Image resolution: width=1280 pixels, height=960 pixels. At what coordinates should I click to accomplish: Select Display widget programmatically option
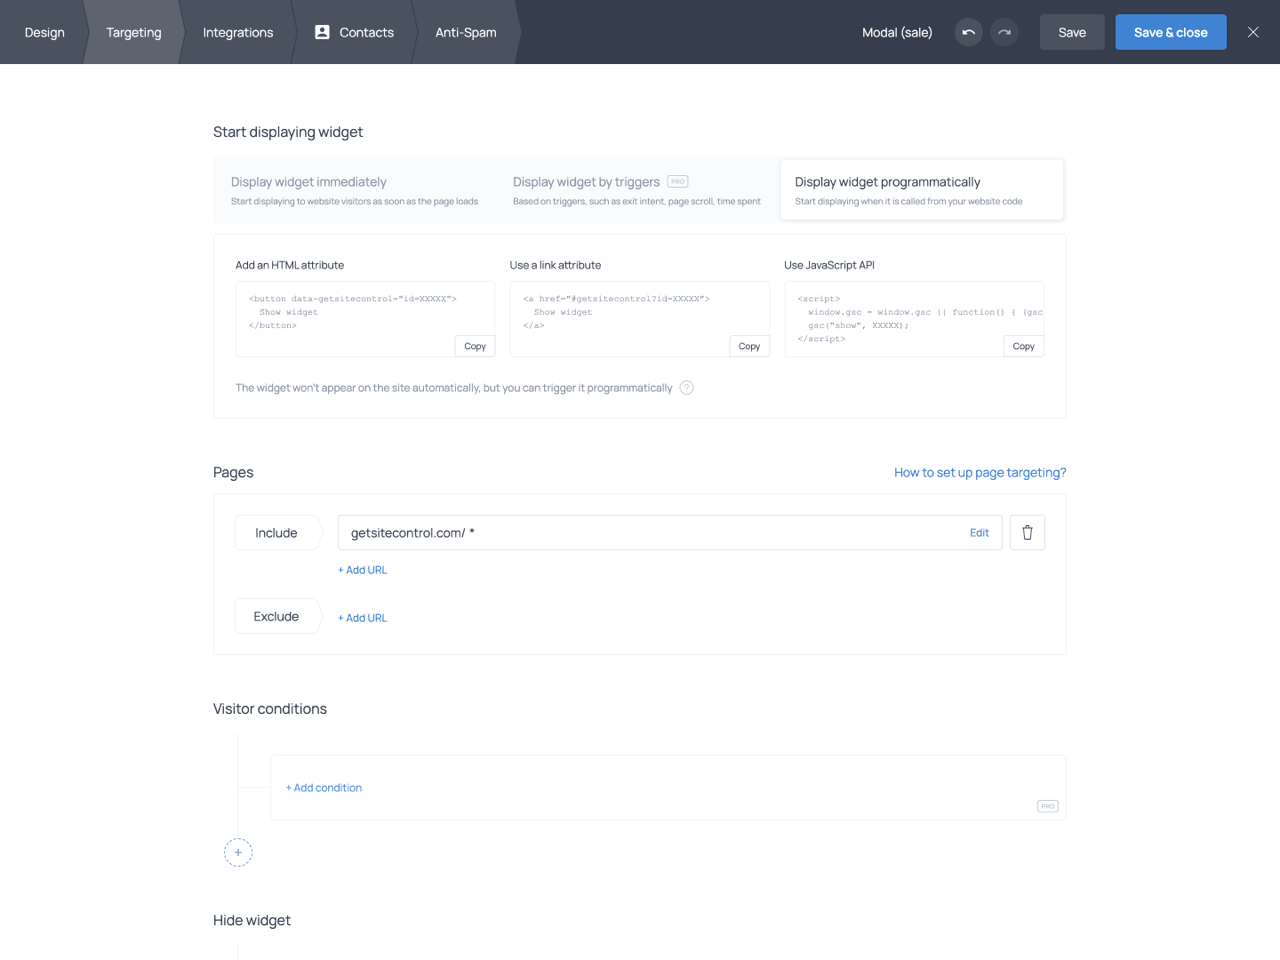tap(922, 190)
